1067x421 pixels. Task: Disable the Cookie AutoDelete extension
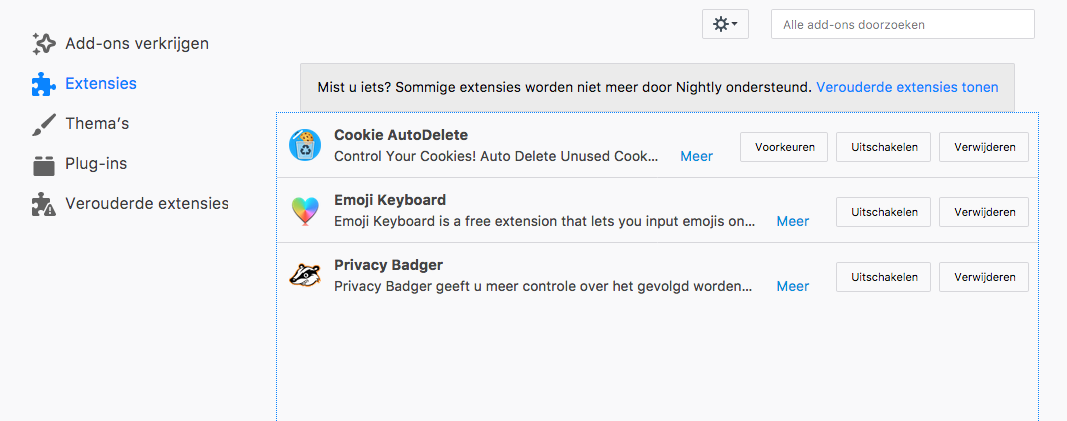[x=883, y=147]
